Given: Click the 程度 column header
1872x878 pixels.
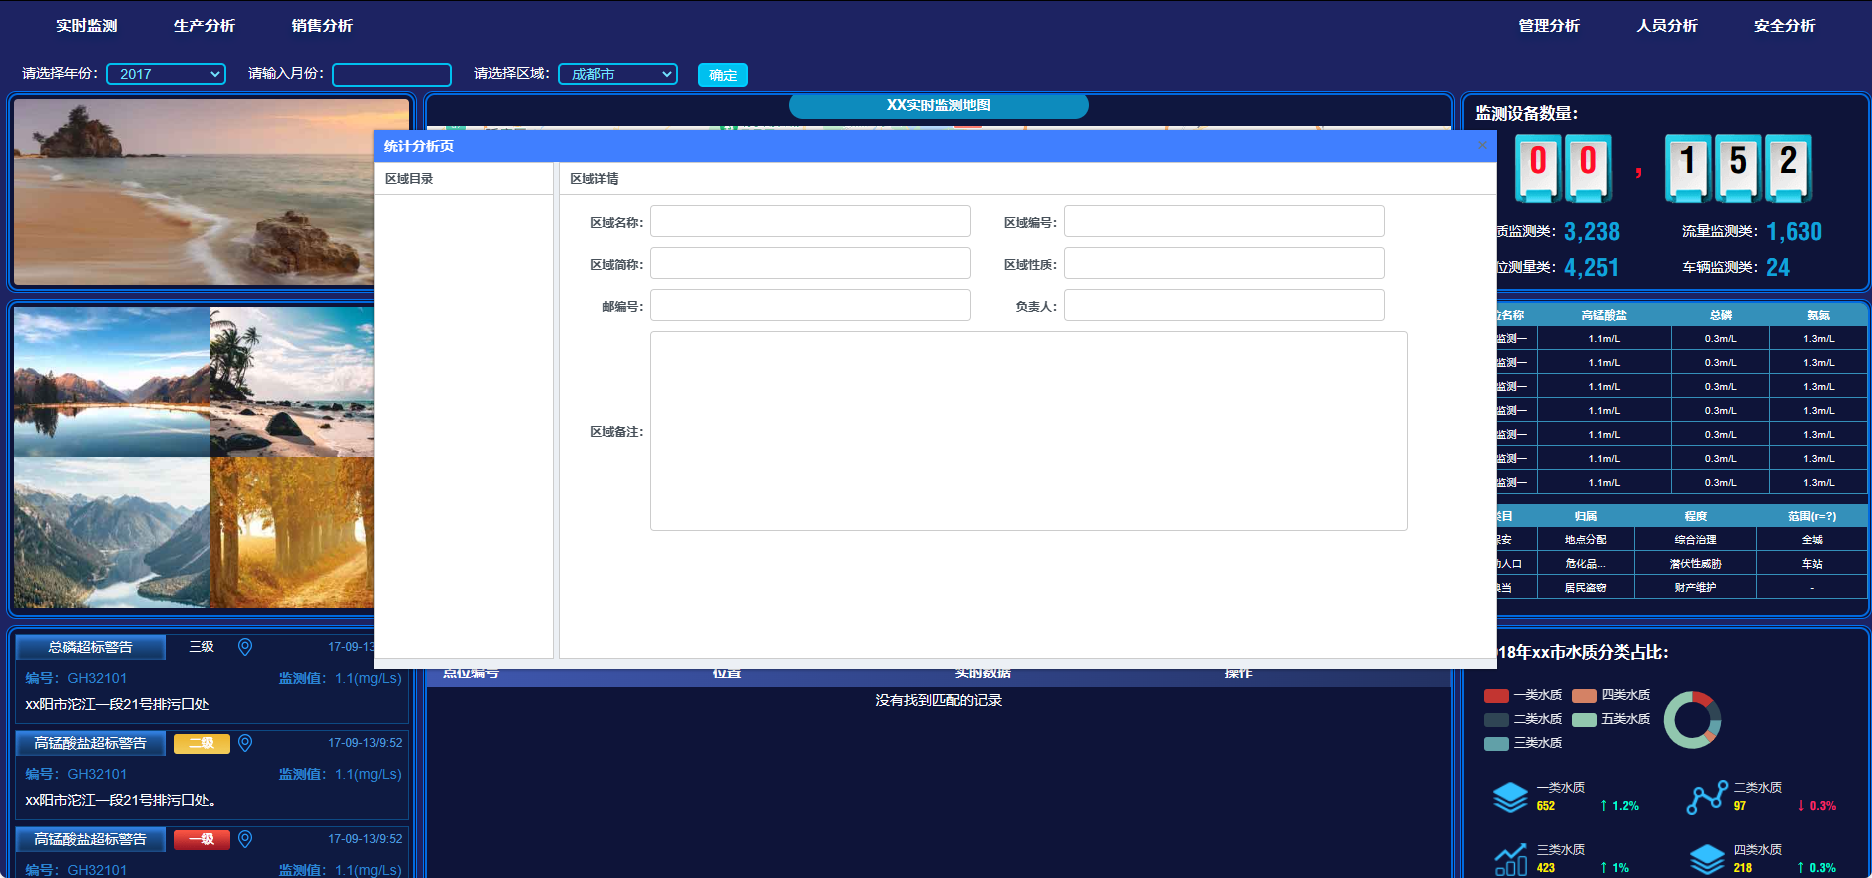Looking at the screenshot, I should [x=1695, y=516].
